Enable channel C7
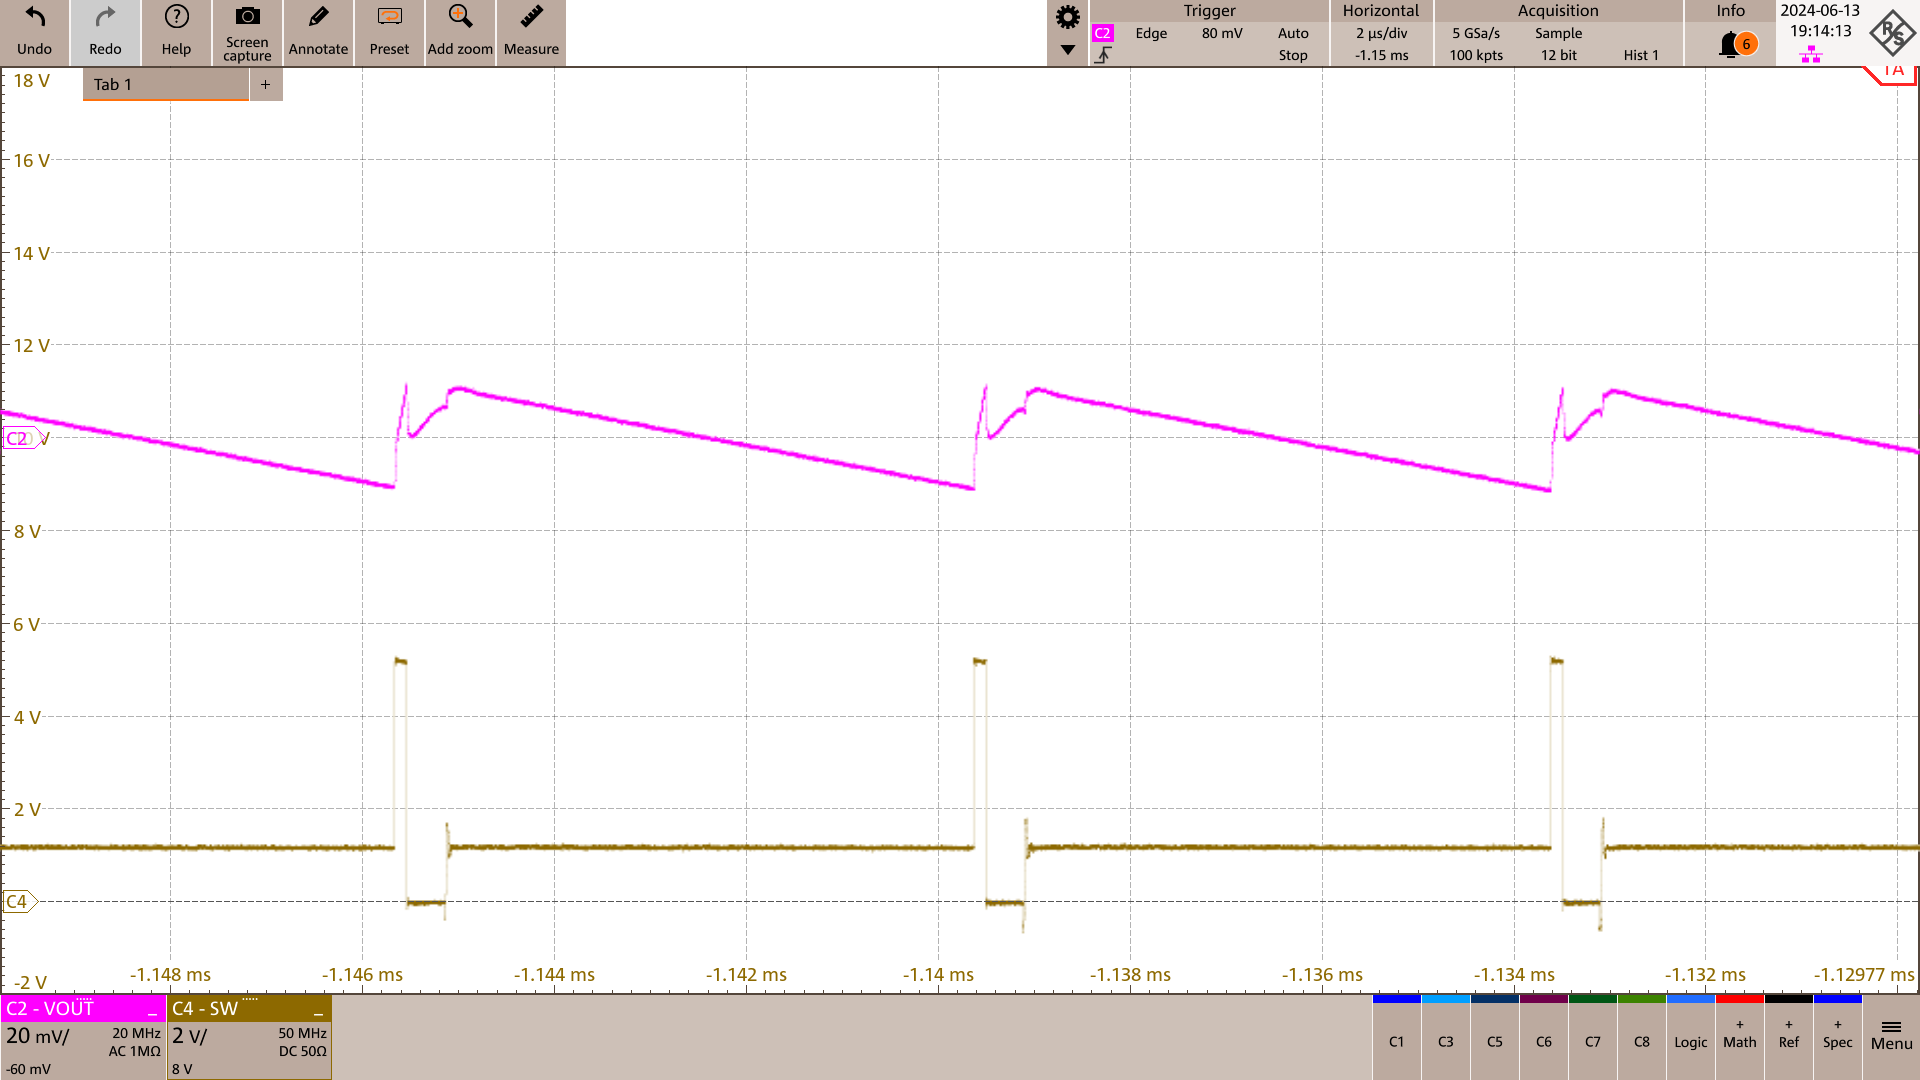This screenshot has width=1920, height=1080. click(1592, 1036)
